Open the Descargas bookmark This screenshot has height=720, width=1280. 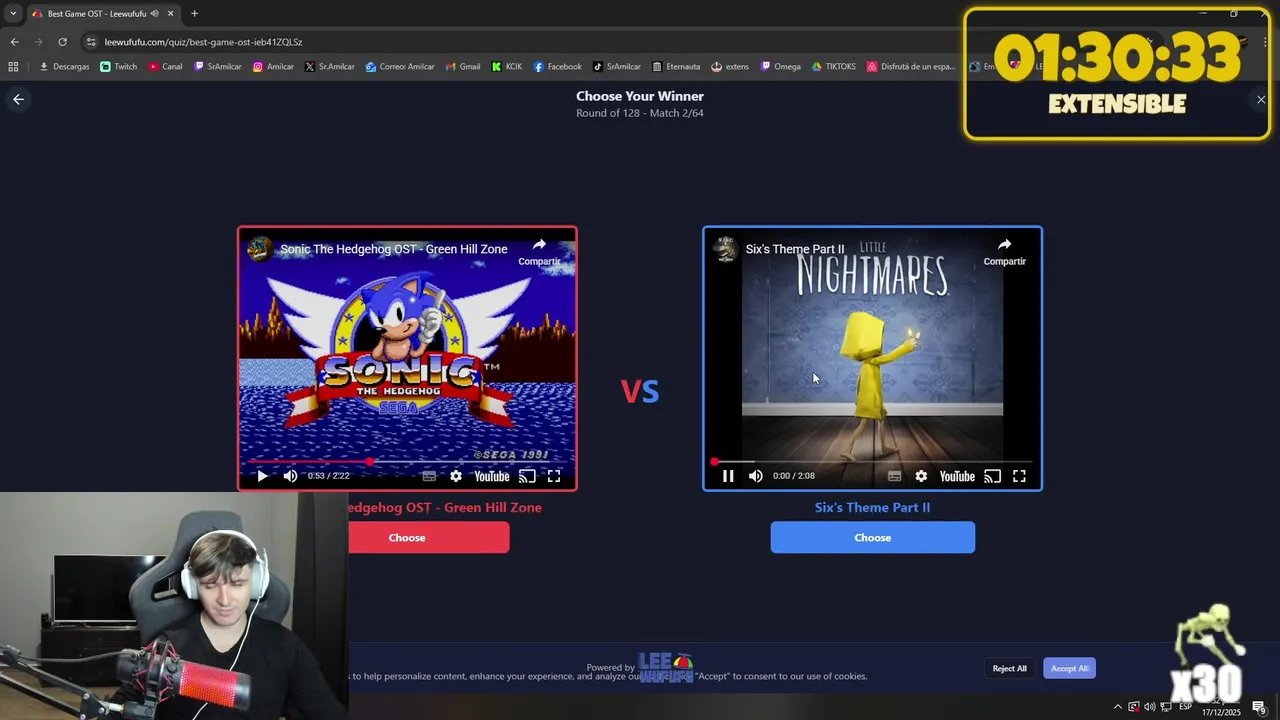pyautogui.click(x=64, y=67)
